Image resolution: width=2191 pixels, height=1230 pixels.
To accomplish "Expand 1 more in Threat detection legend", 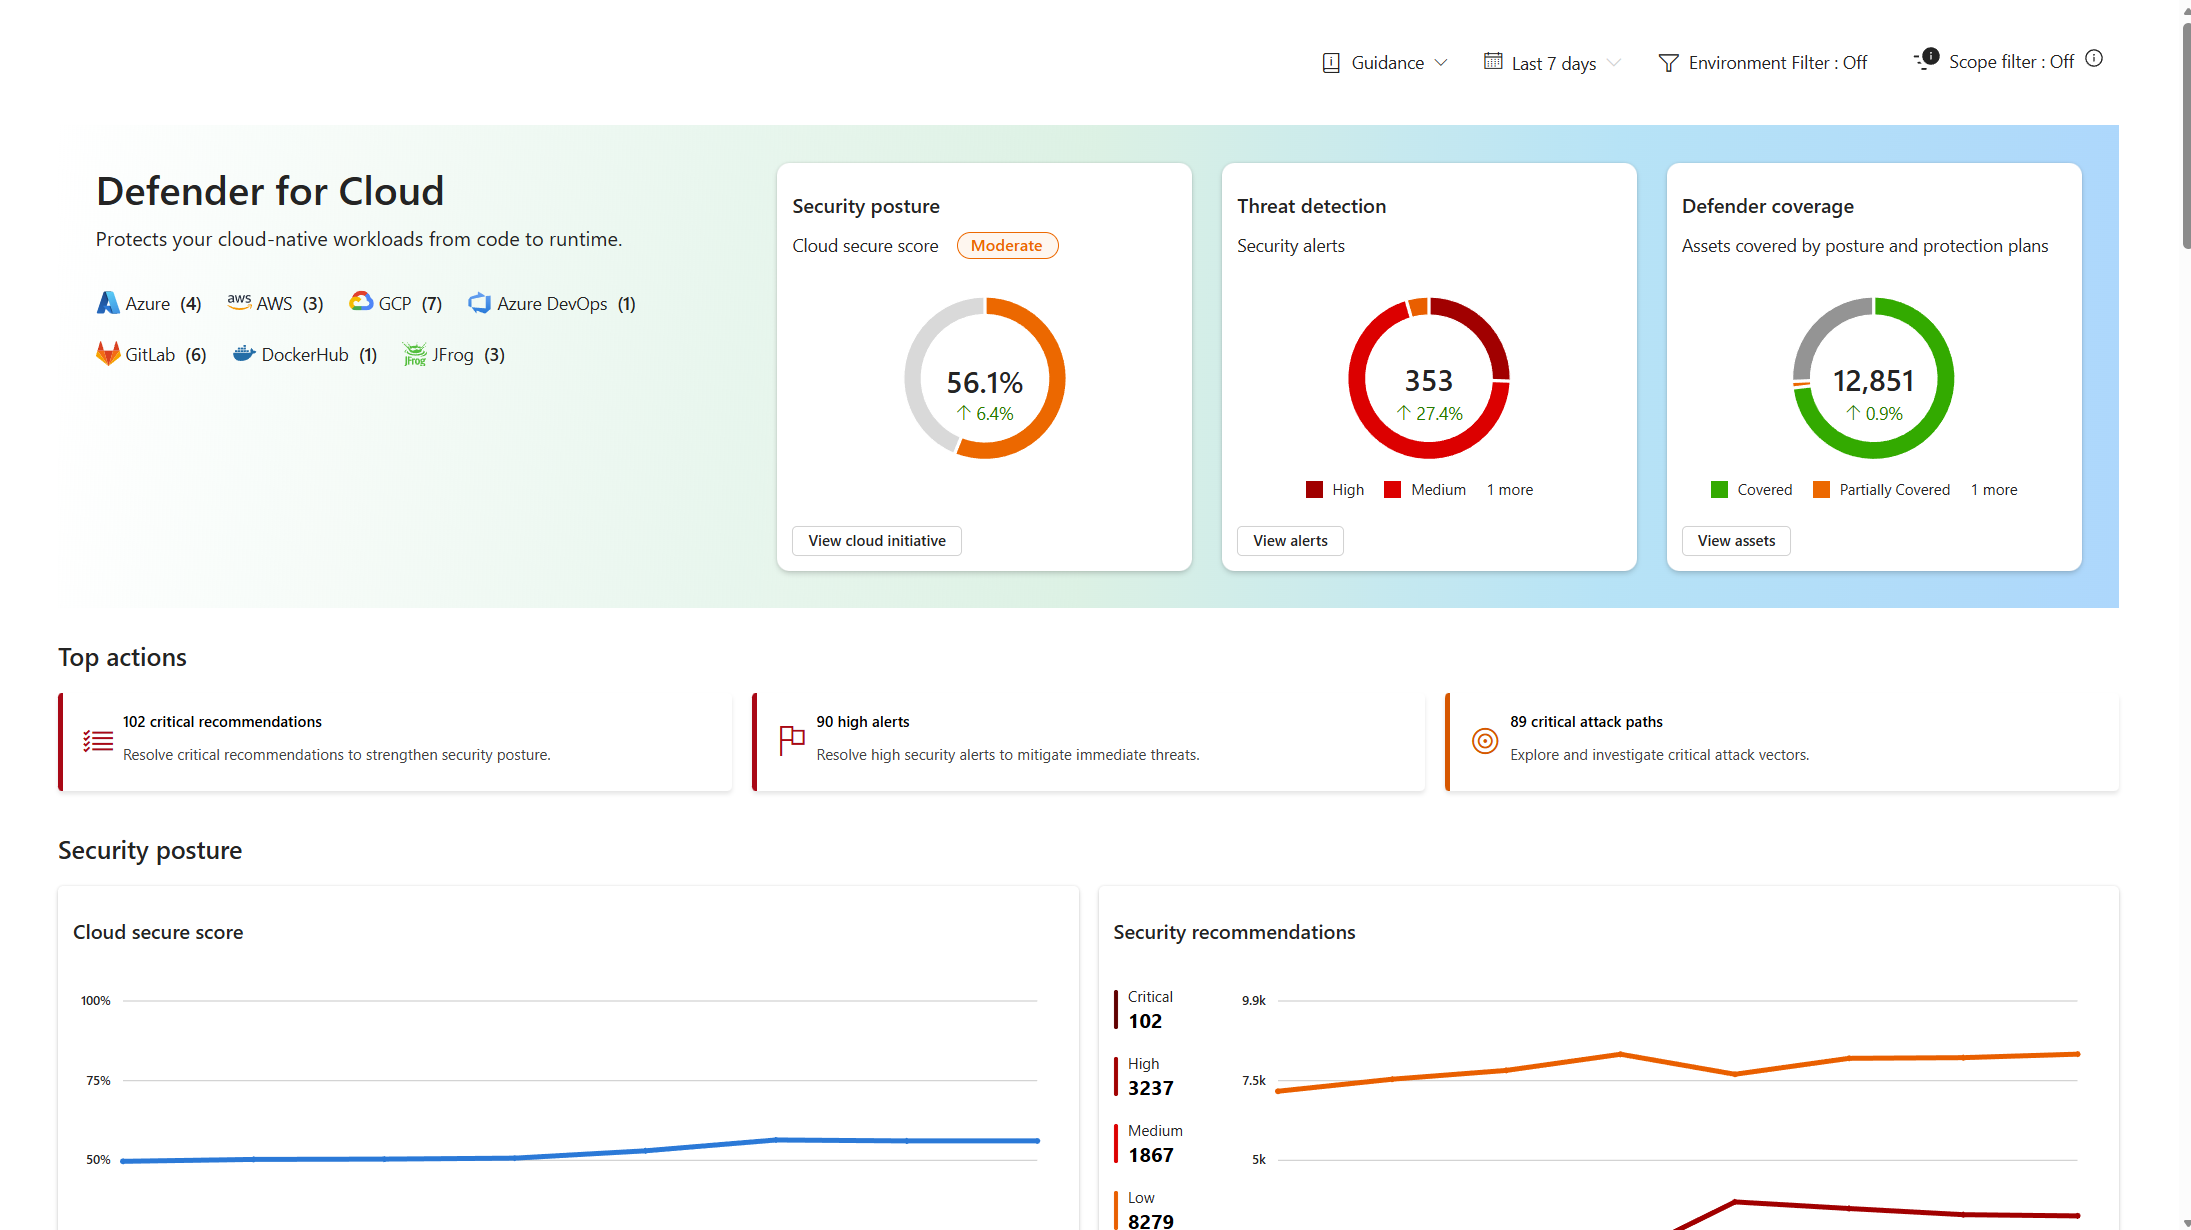I will (1509, 490).
